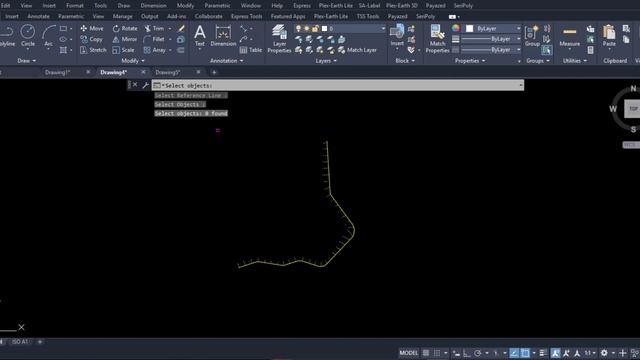Expand the Block panel

[405, 61]
